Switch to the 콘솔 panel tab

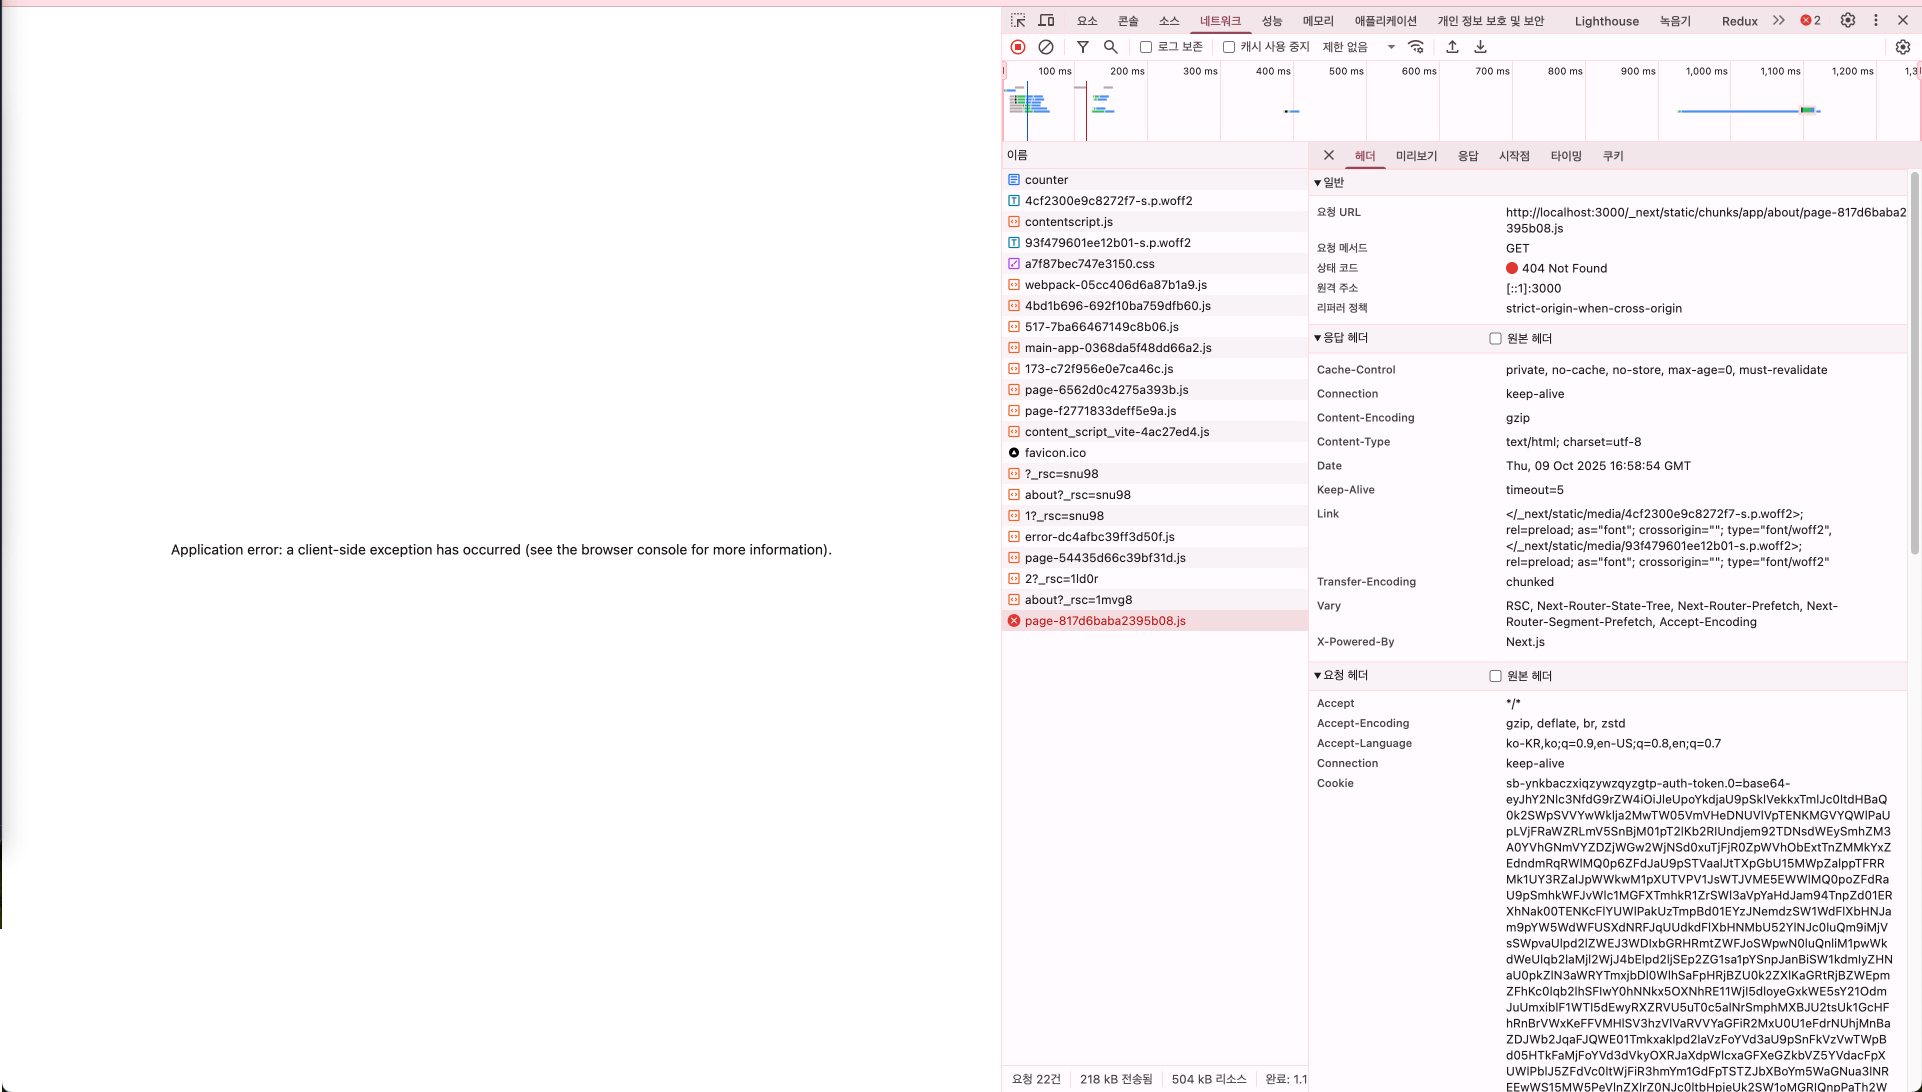point(1128,21)
